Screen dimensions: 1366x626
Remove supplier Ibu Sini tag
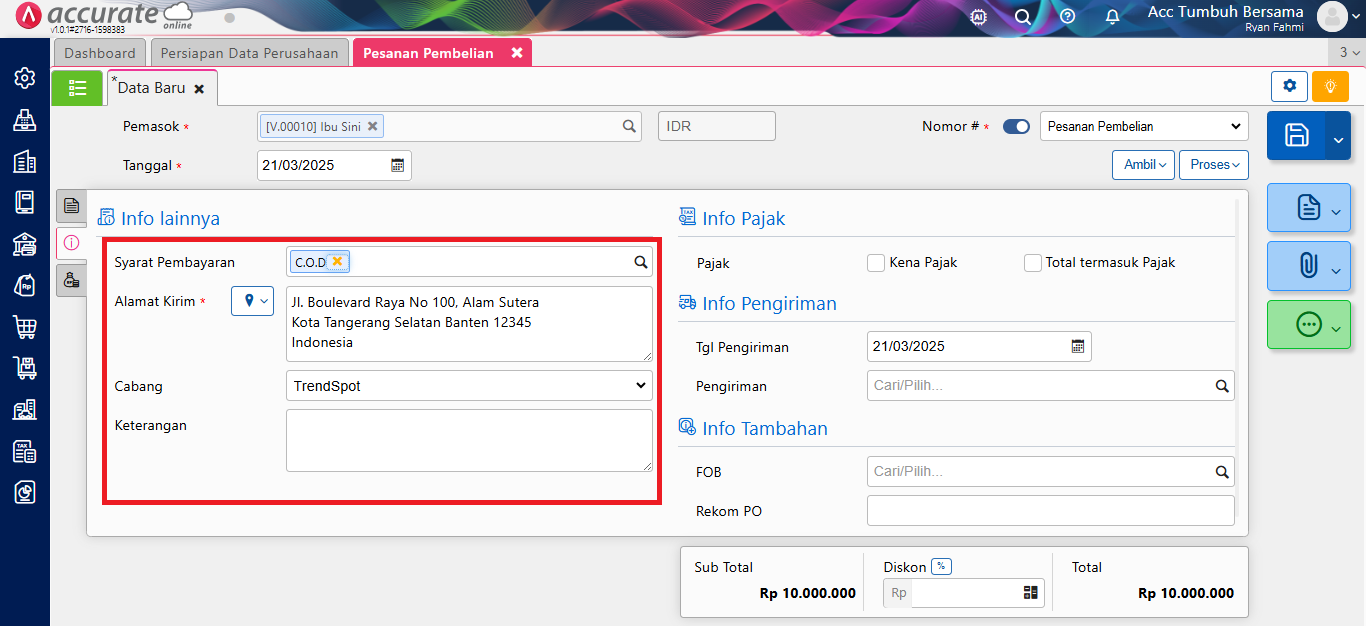pyautogui.click(x=372, y=126)
